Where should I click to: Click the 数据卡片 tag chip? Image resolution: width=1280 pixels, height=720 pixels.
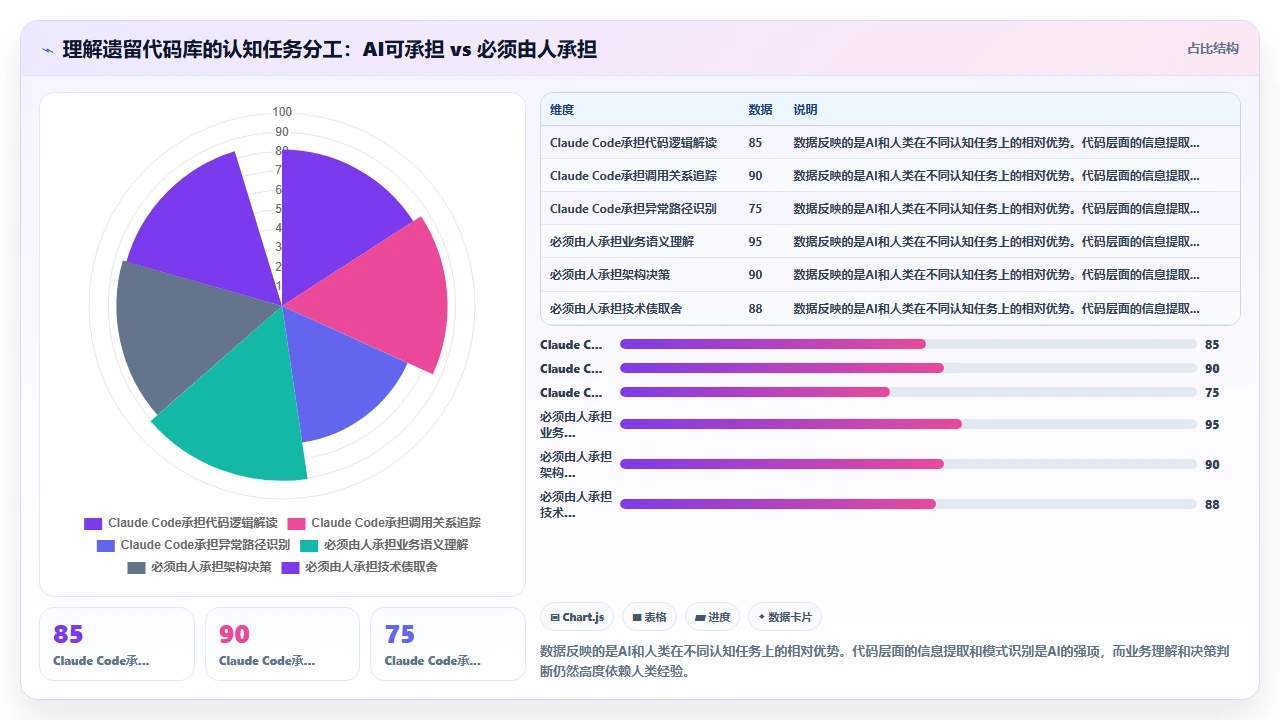[785, 617]
